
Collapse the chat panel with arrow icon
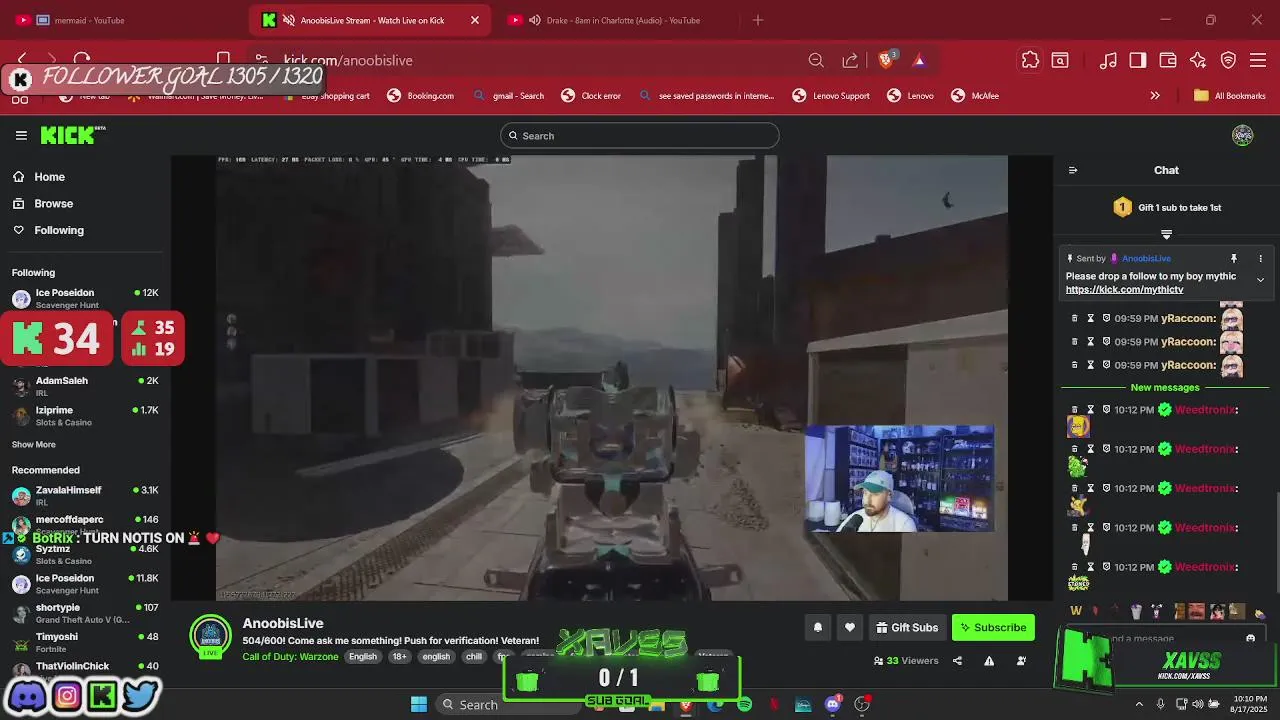(1073, 170)
